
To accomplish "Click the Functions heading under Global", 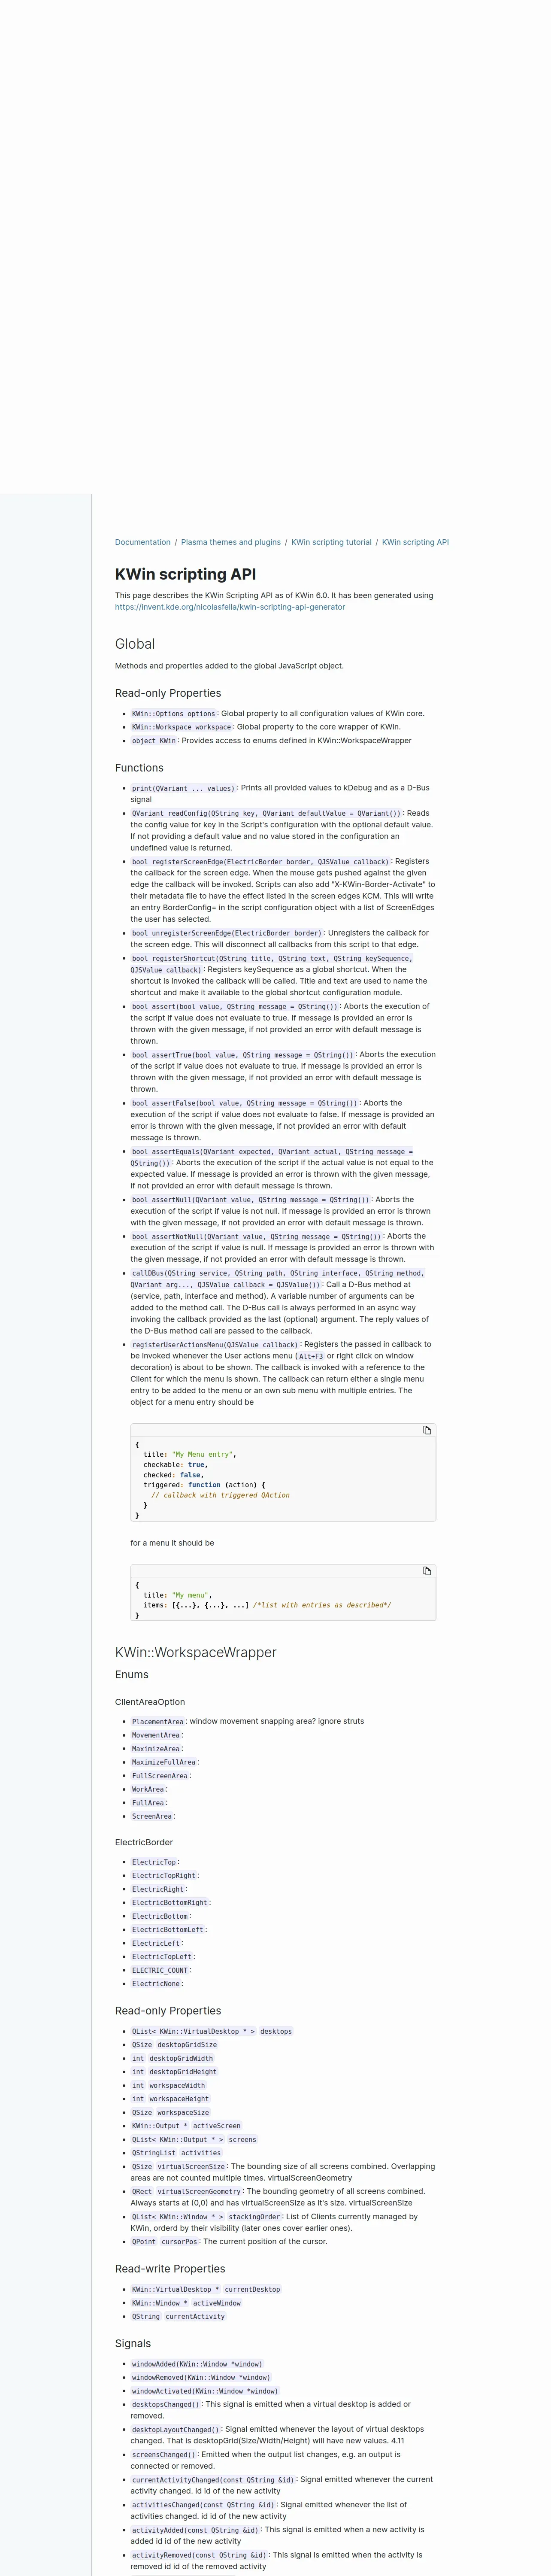I will coord(139,768).
